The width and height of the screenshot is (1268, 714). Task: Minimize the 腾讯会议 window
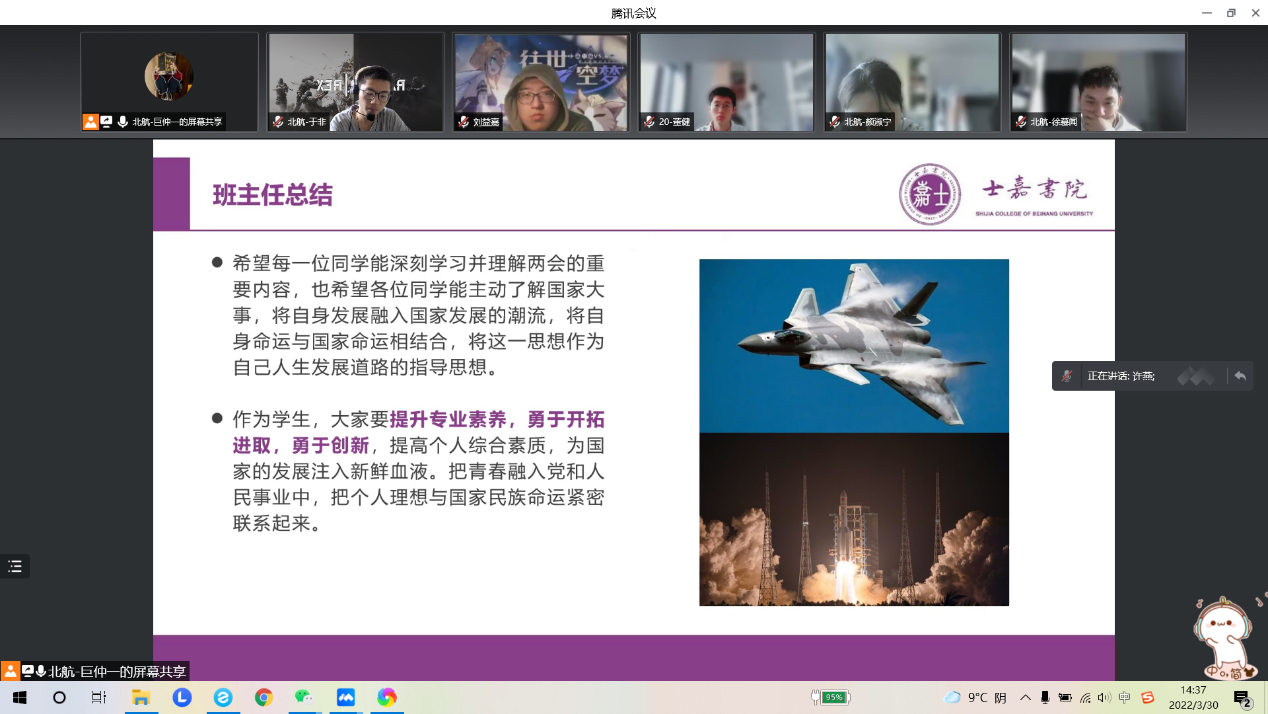1206,12
